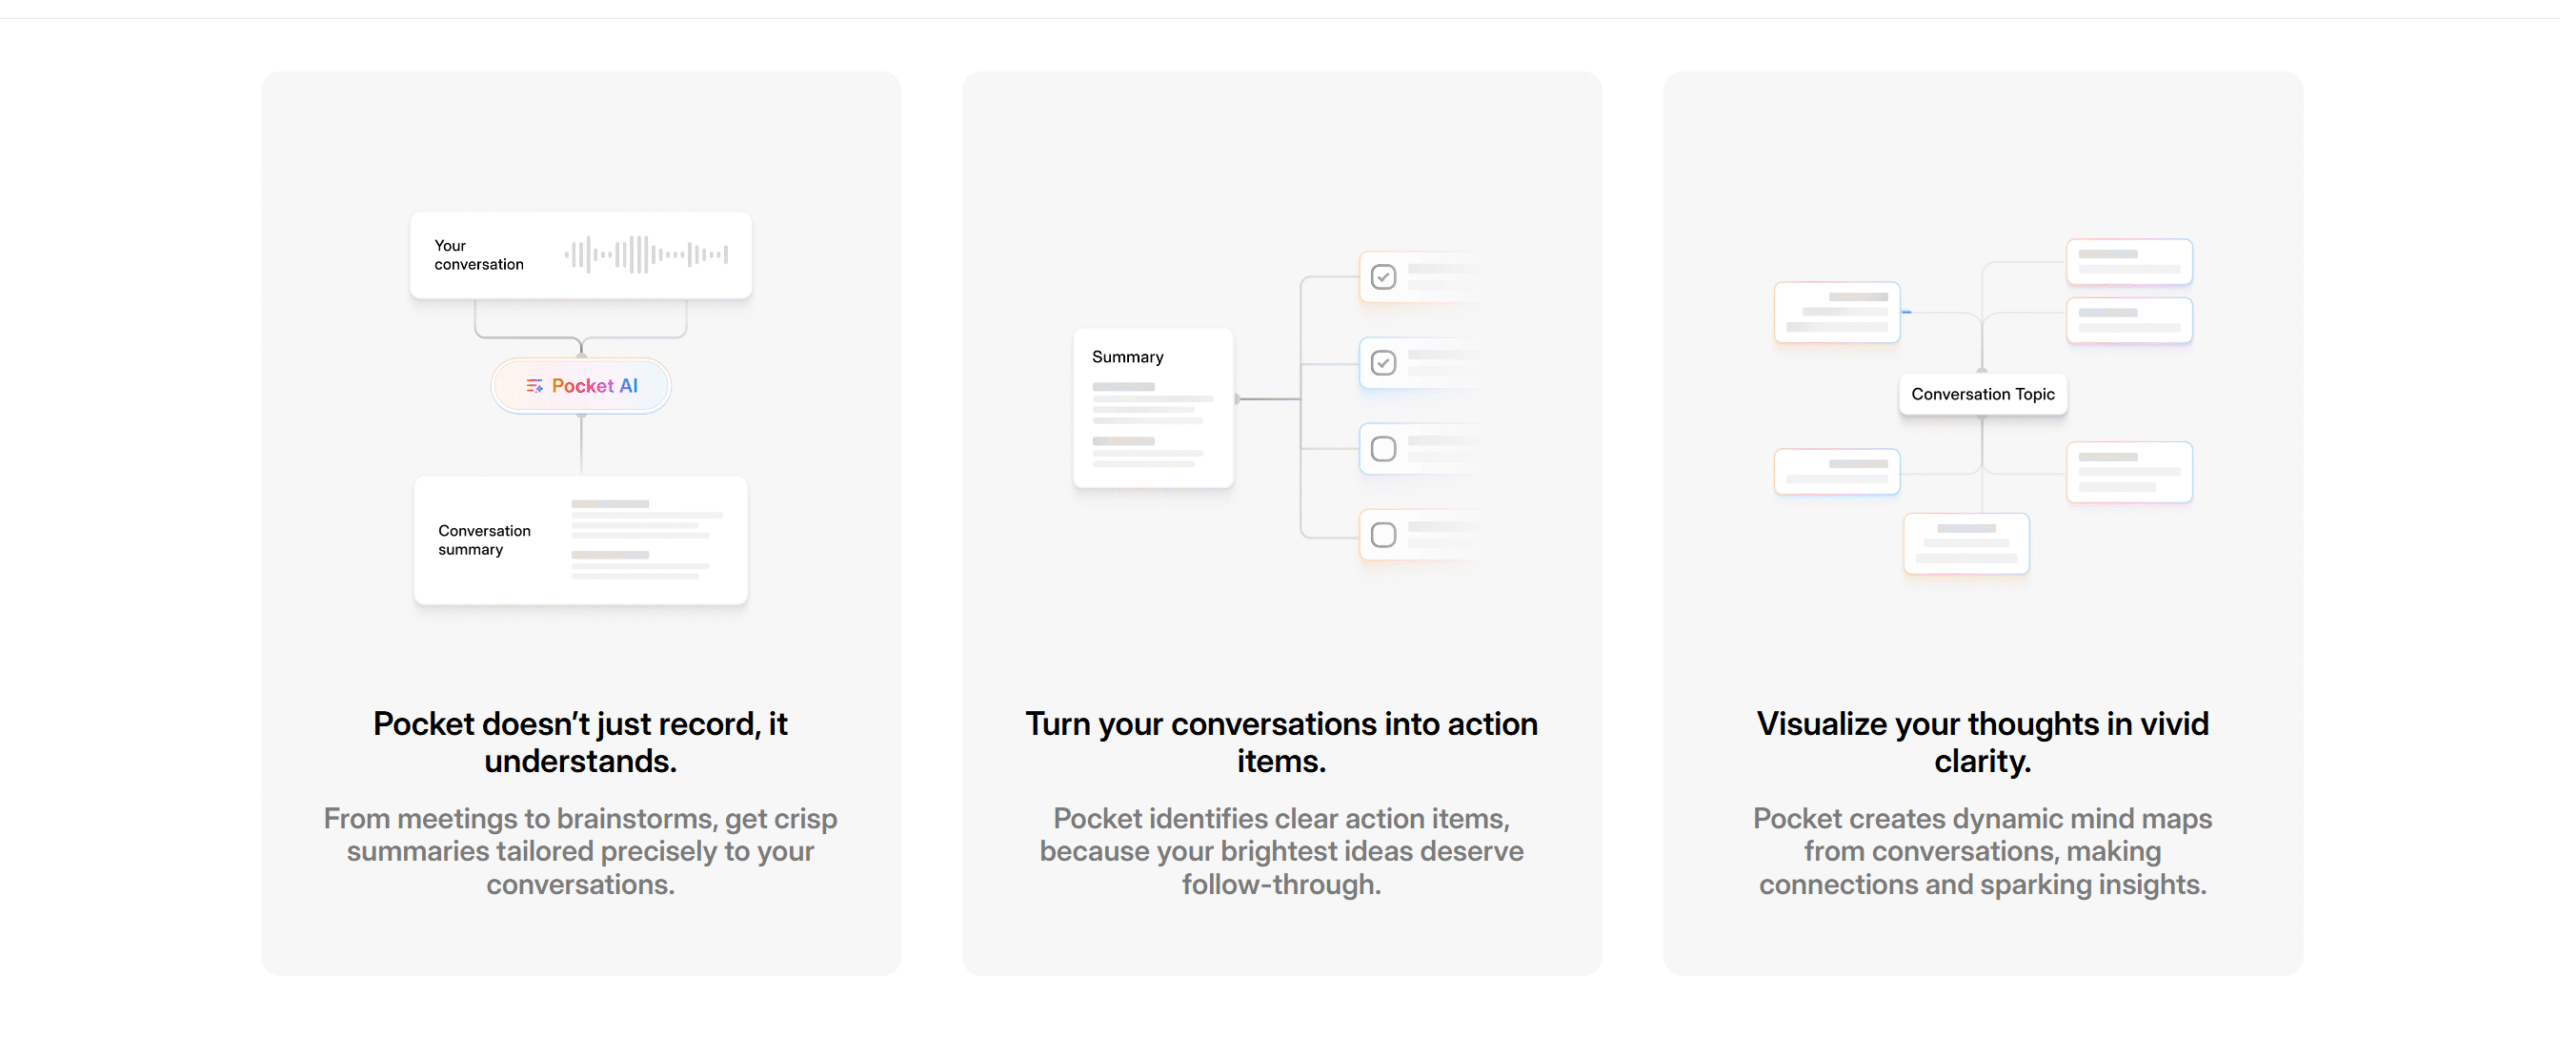Select the Conversation Topic node
The height and width of the screenshot is (1038, 2560).
click(1983, 394)
